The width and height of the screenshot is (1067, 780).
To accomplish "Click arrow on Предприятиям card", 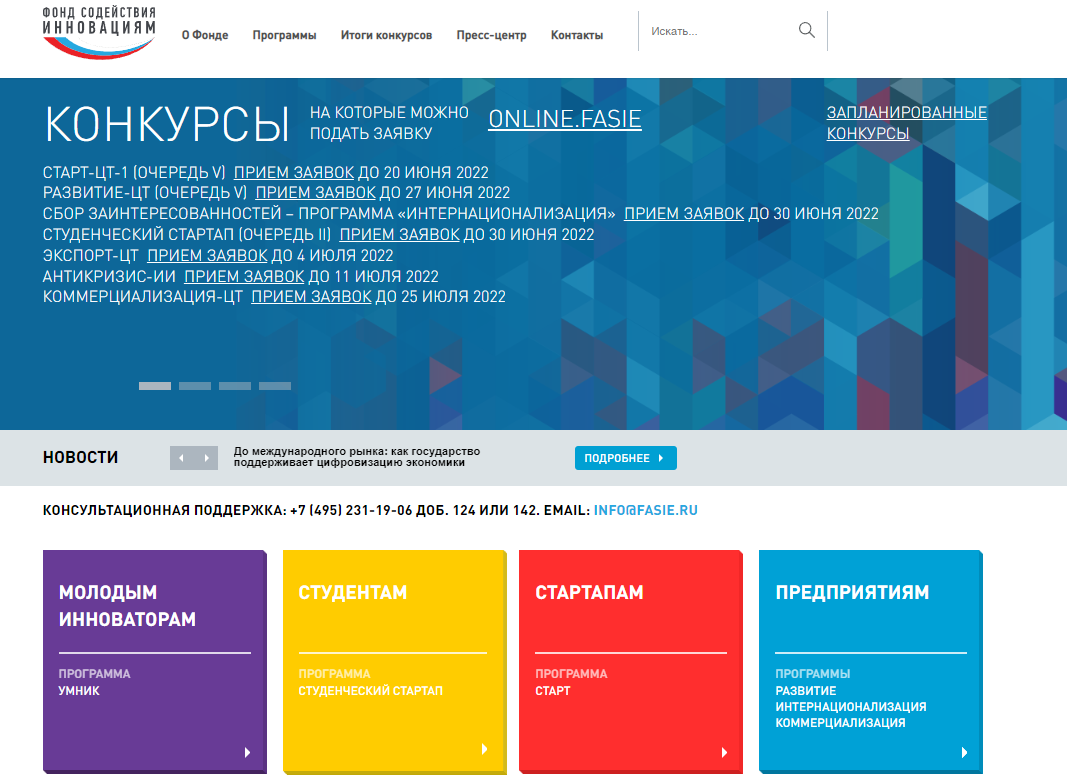I will 964,752.
